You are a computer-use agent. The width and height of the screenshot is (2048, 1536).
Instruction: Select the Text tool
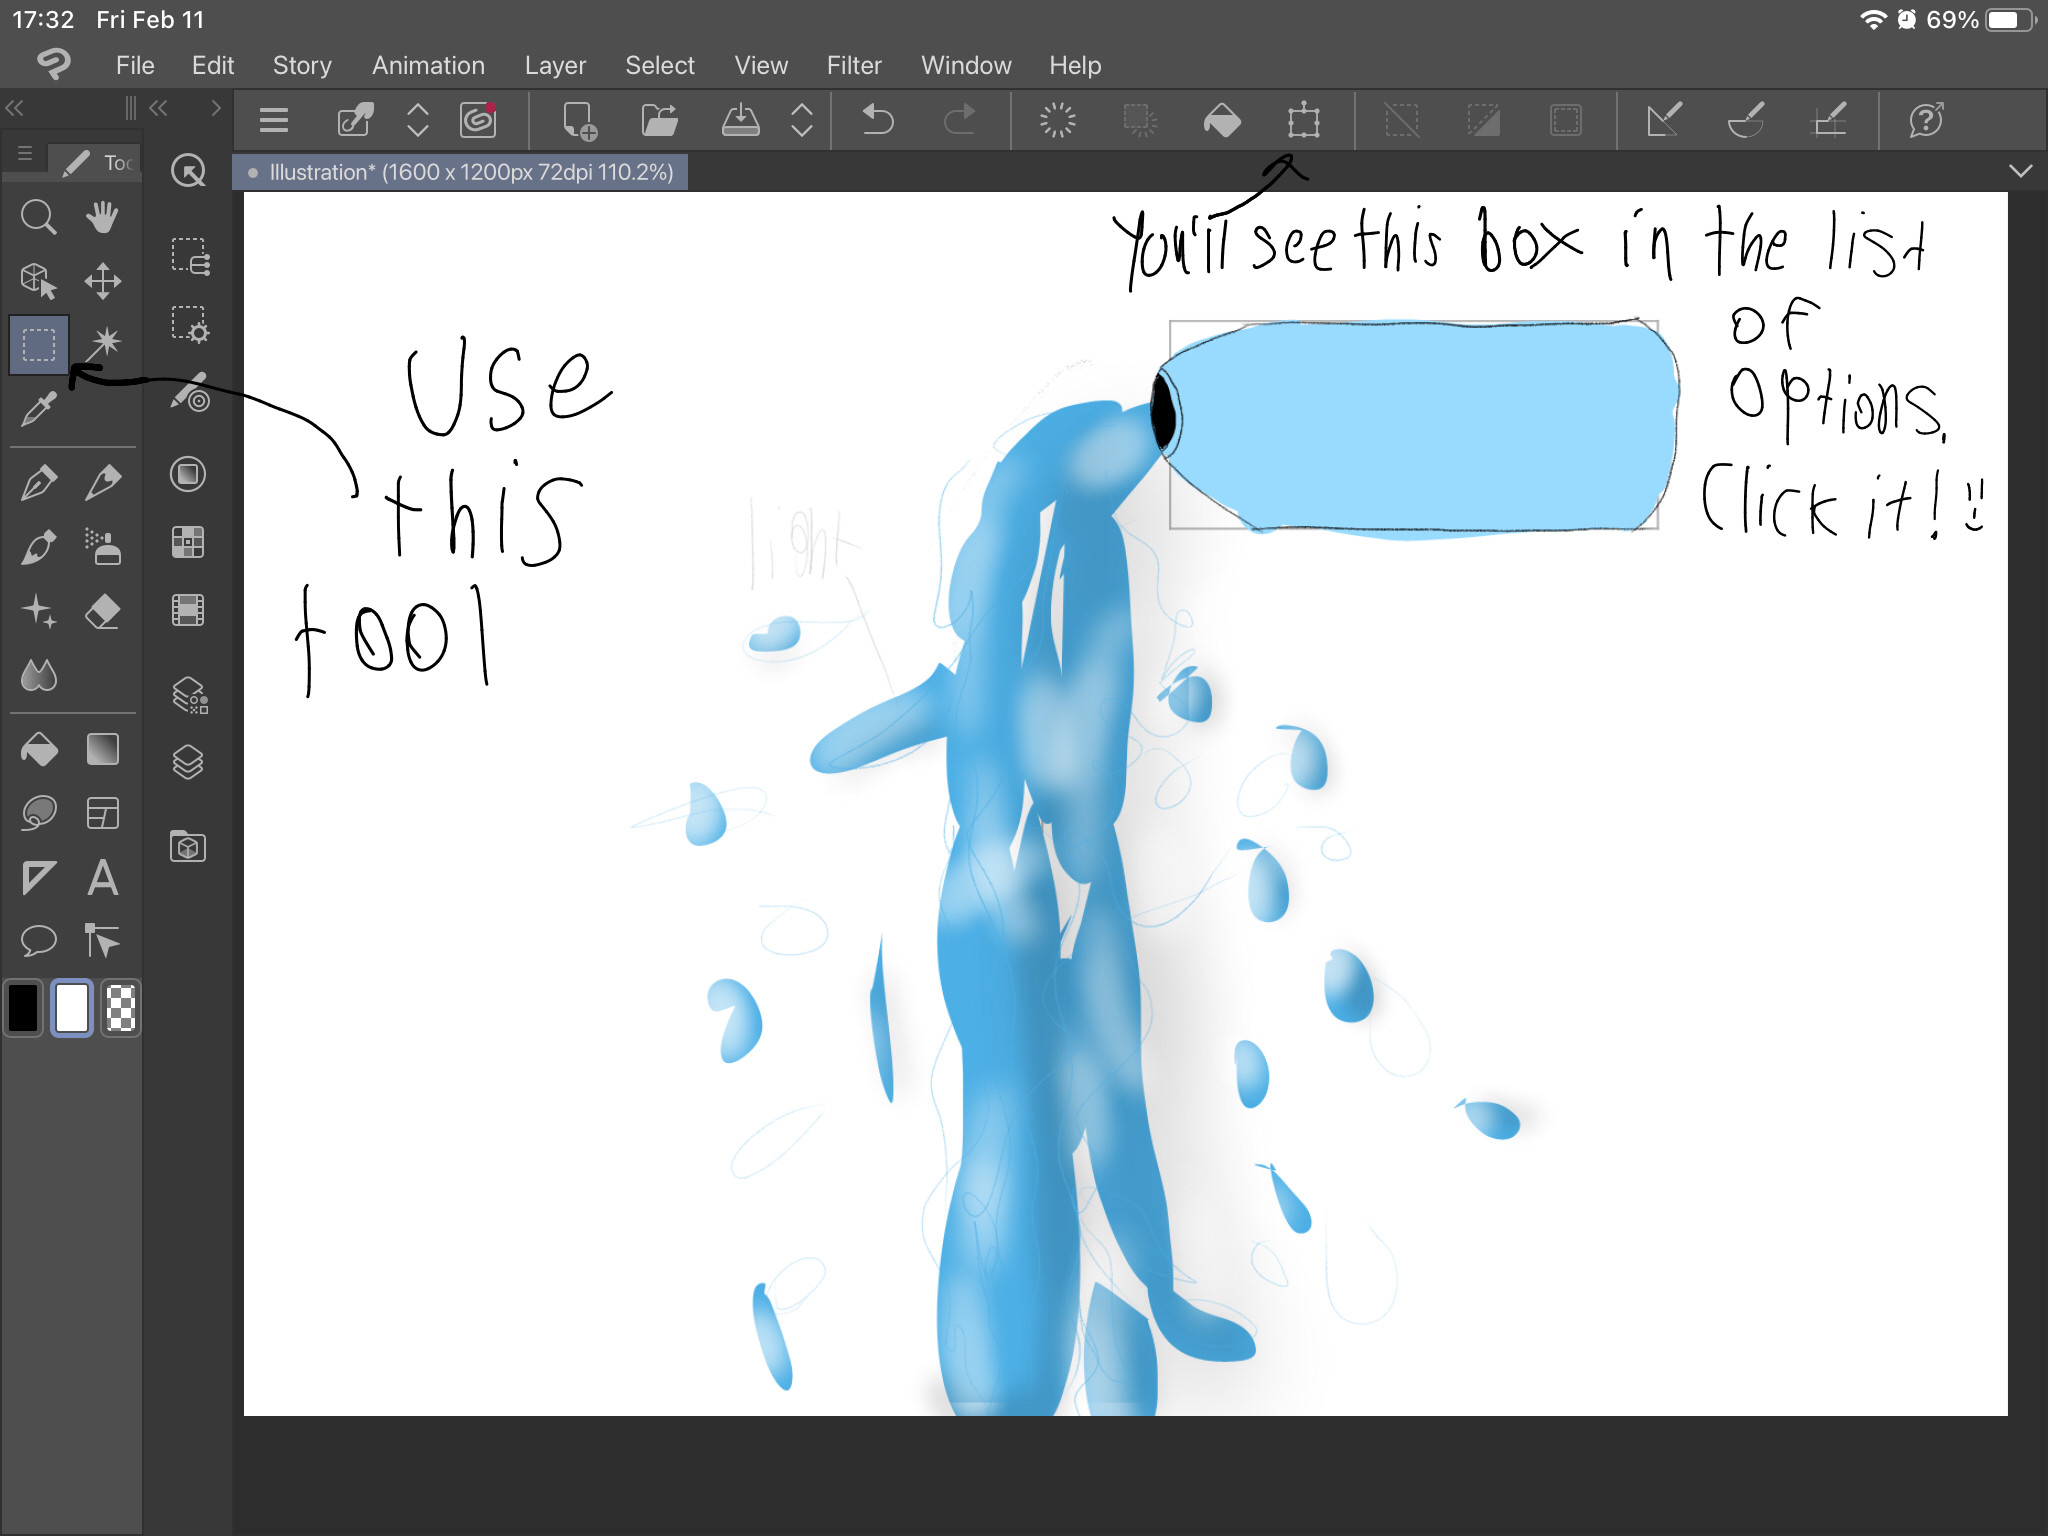tap(103, 878)
